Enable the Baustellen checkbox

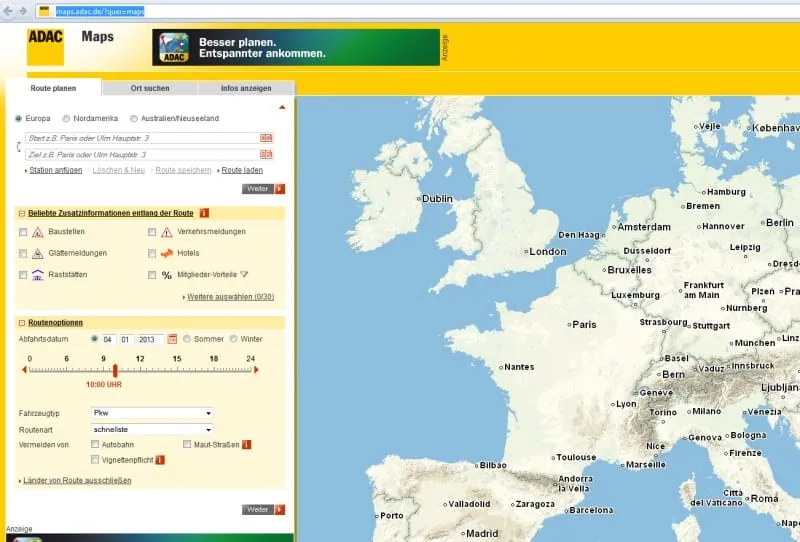23,232
